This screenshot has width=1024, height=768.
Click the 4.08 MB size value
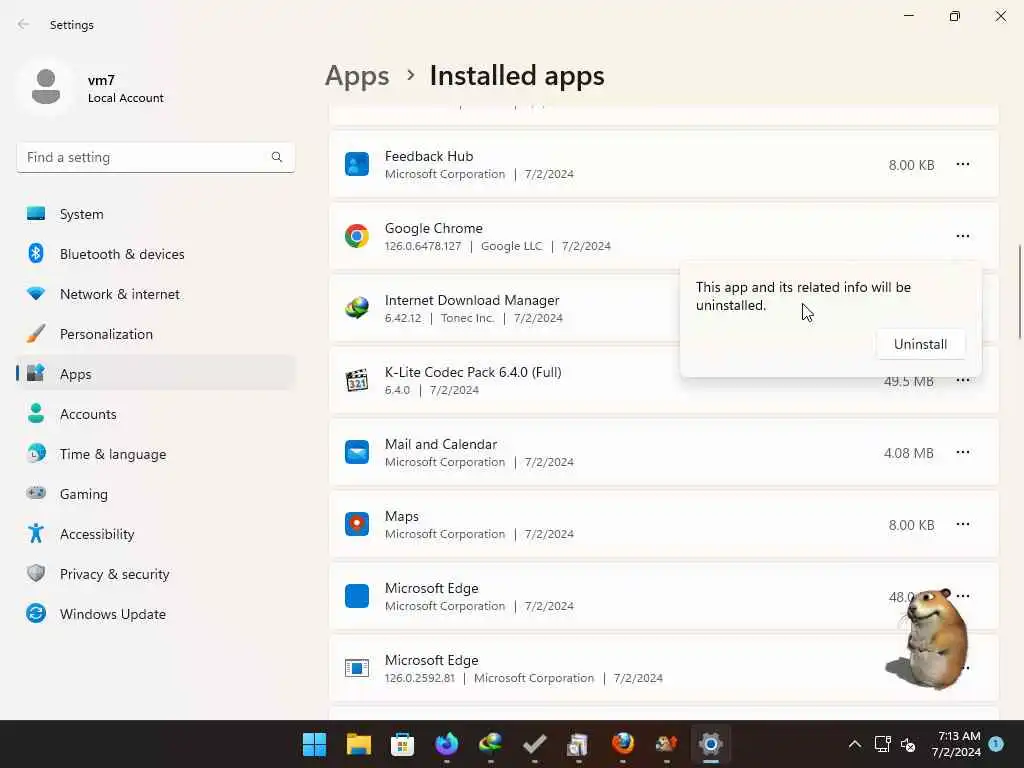[908, 453]
